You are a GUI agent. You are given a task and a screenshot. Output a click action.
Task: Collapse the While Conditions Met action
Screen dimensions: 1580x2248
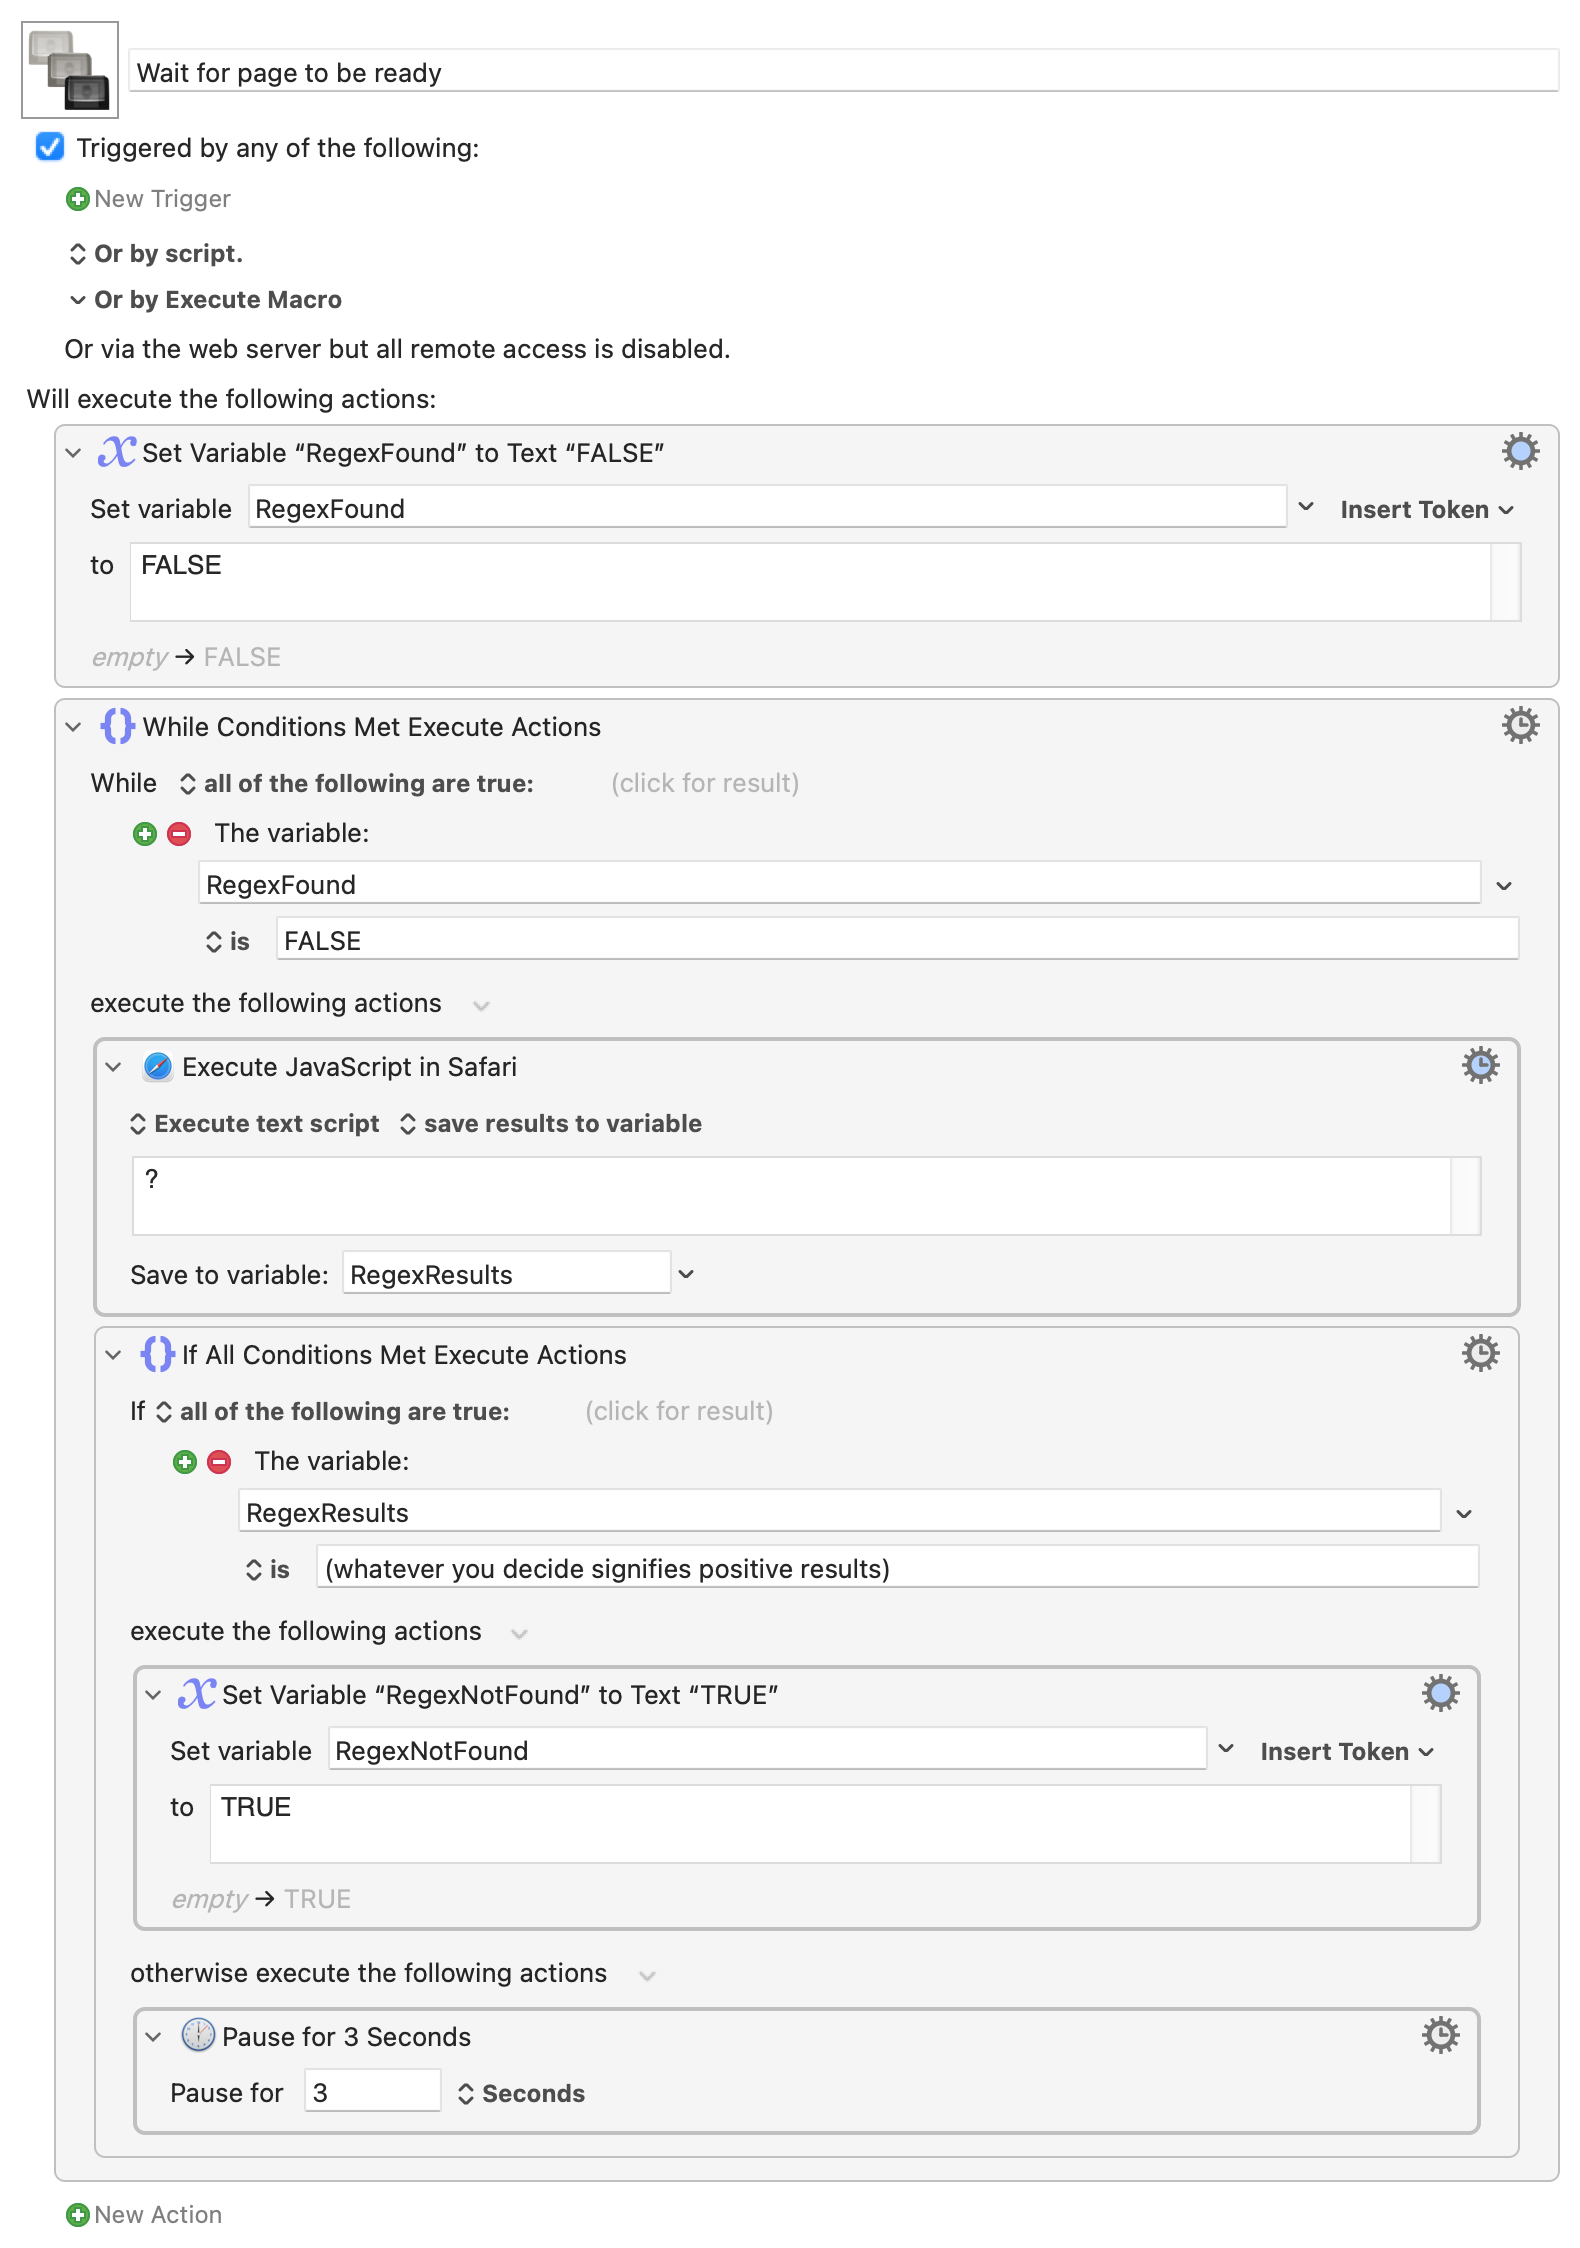73,727
